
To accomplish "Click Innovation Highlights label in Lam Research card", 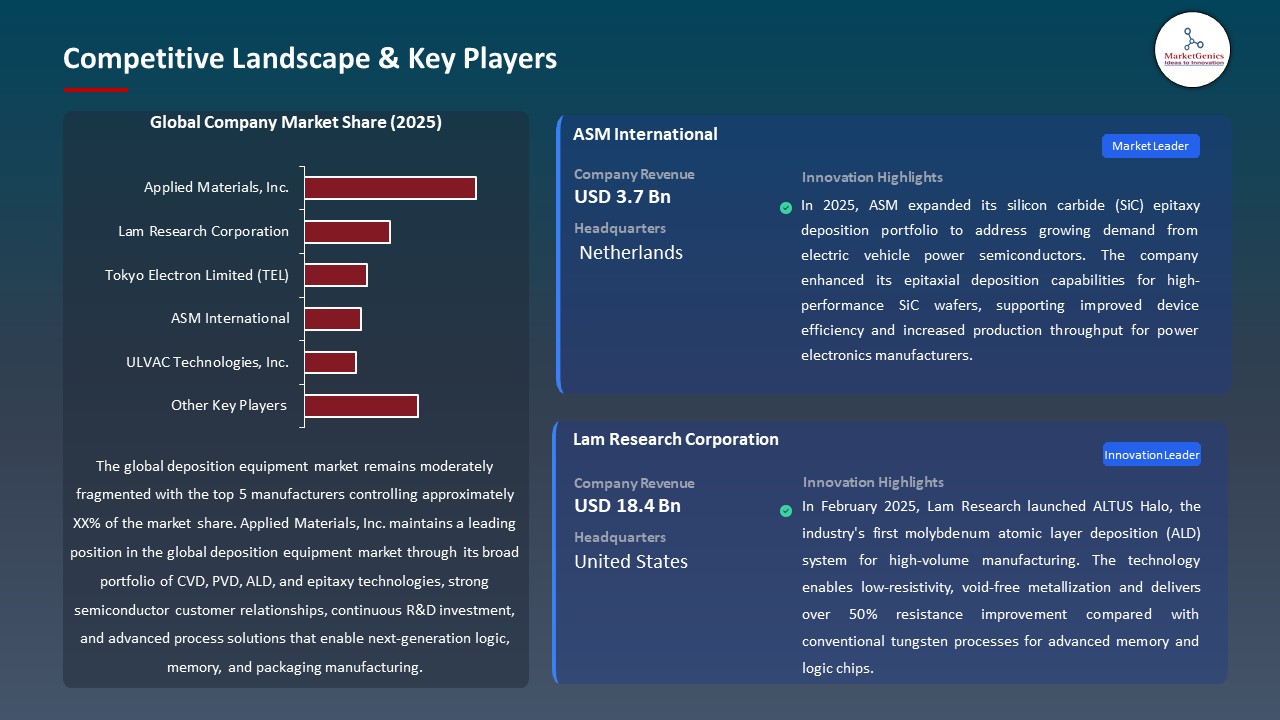I will (x=873, y=483).
